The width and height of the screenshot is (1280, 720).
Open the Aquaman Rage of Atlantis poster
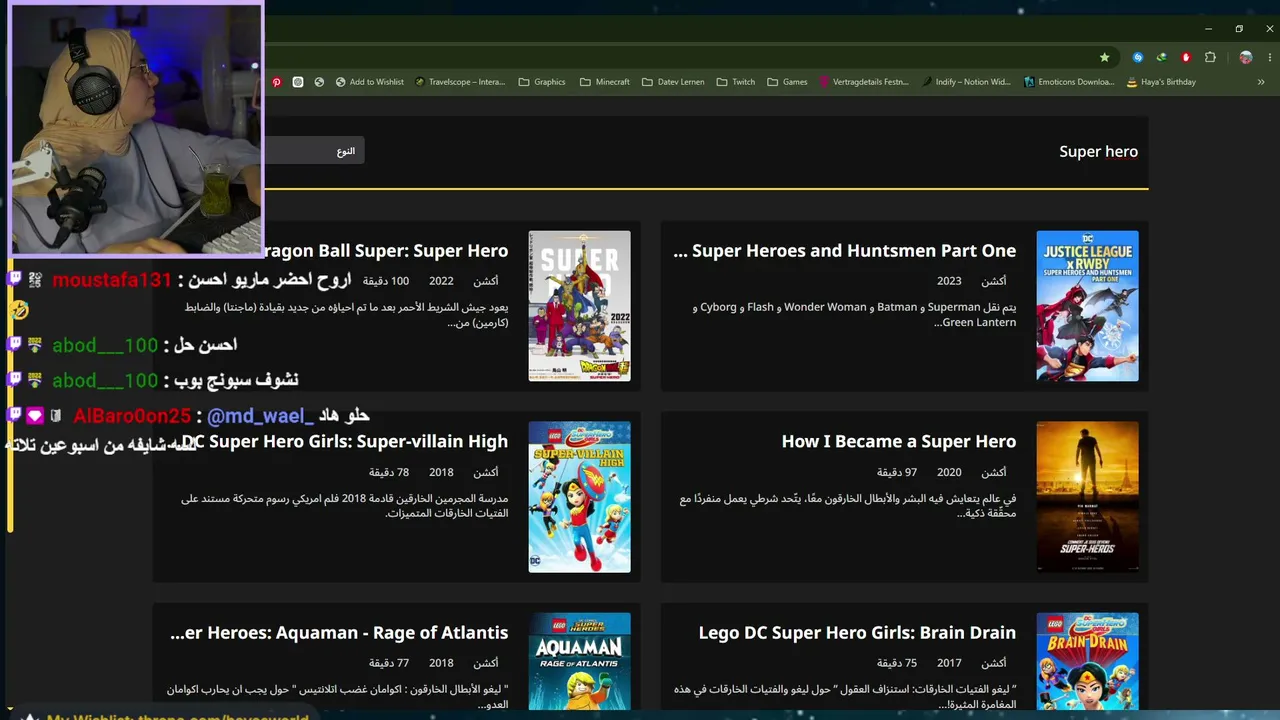579,661
